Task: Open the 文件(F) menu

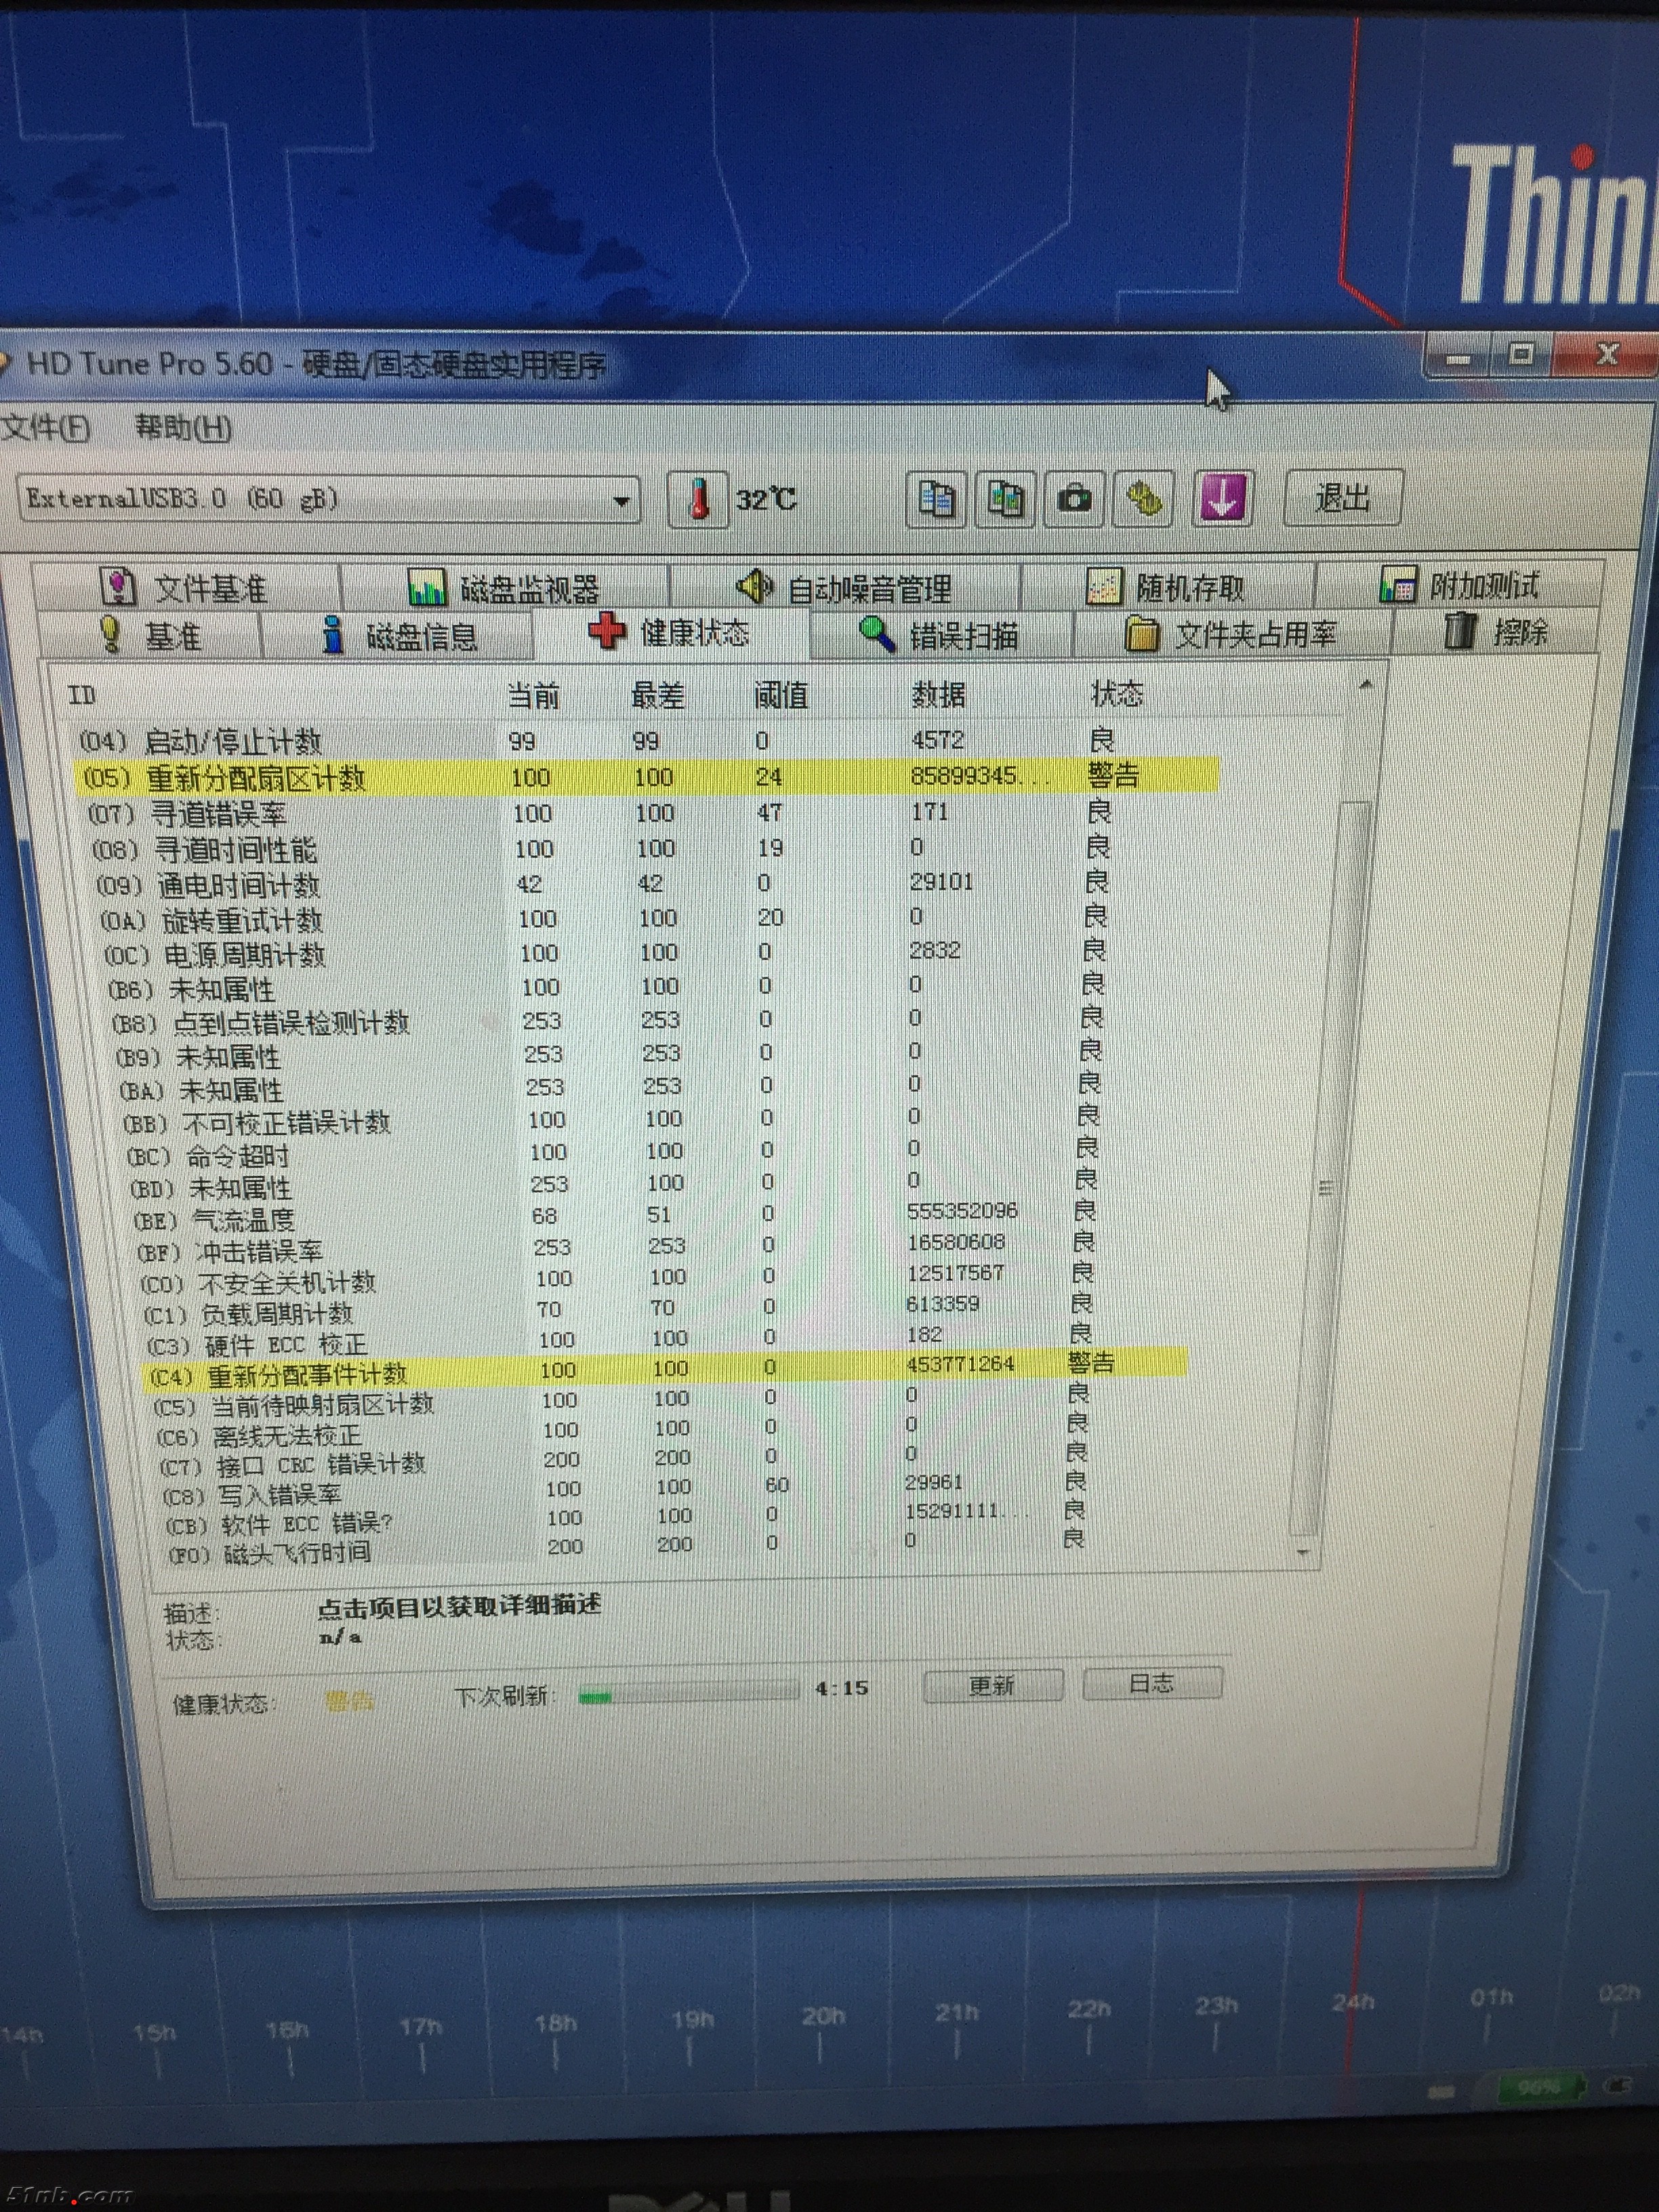Action: [x=45, y=428]
